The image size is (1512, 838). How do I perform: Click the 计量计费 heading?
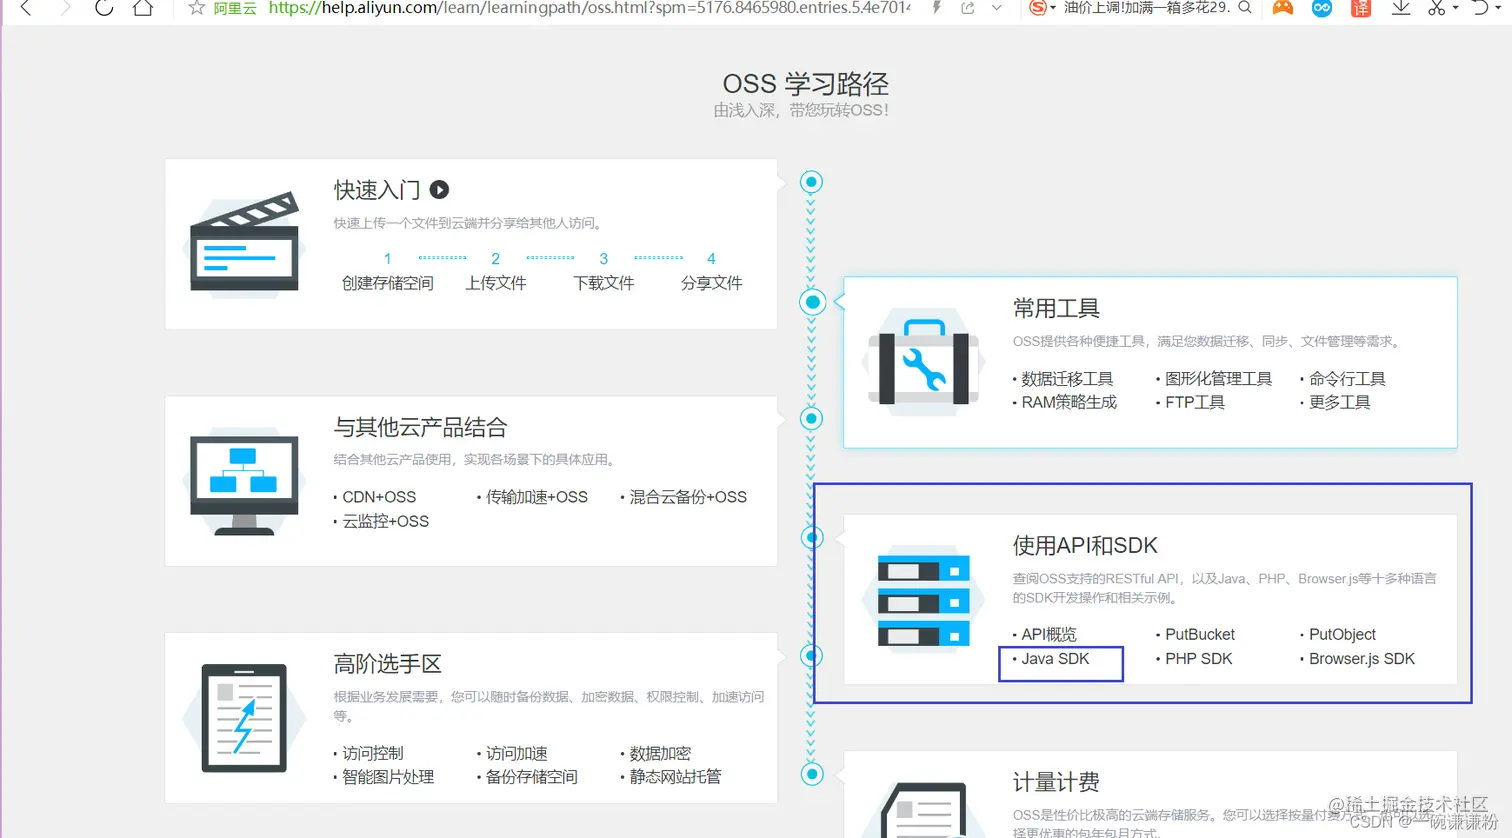click(1056, 782)
